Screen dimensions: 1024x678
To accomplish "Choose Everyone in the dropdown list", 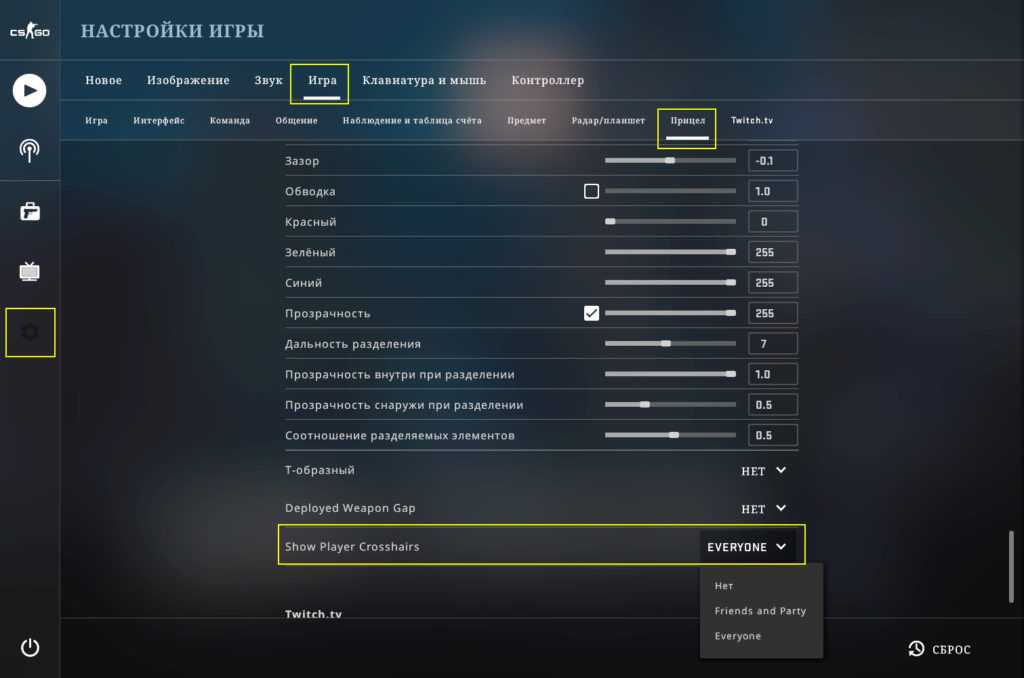I will click(737, 636).
